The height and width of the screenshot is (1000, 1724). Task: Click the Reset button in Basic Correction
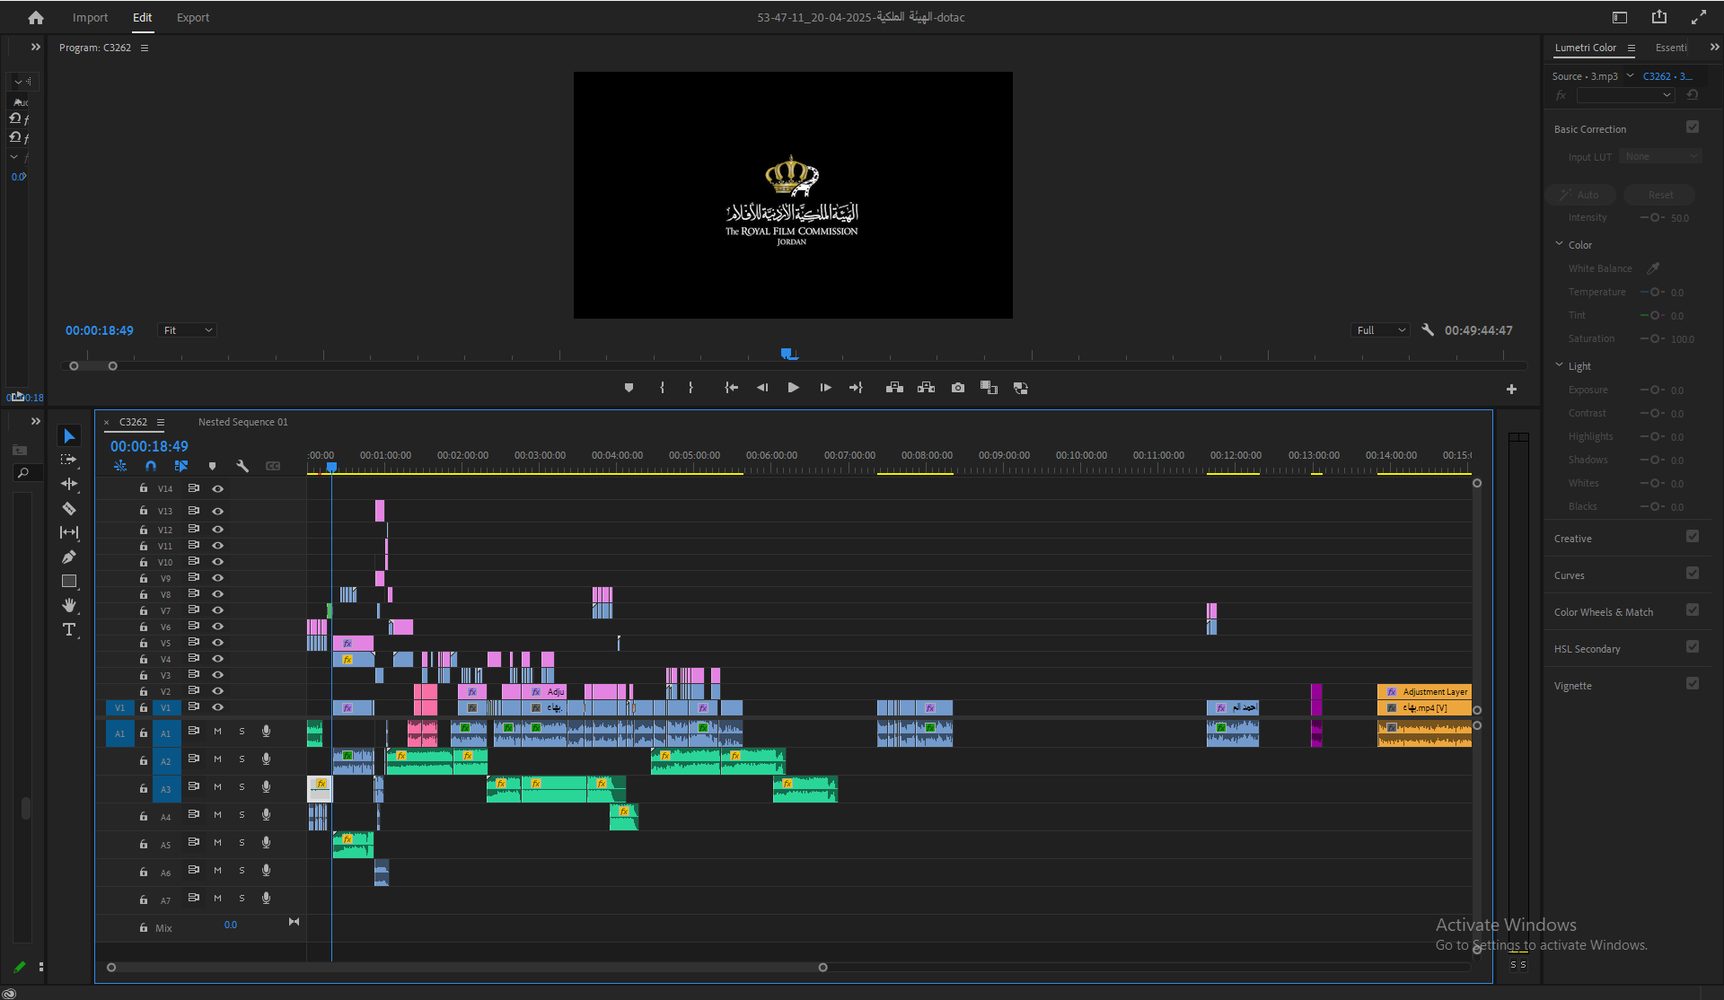(x=1660, y=194)
